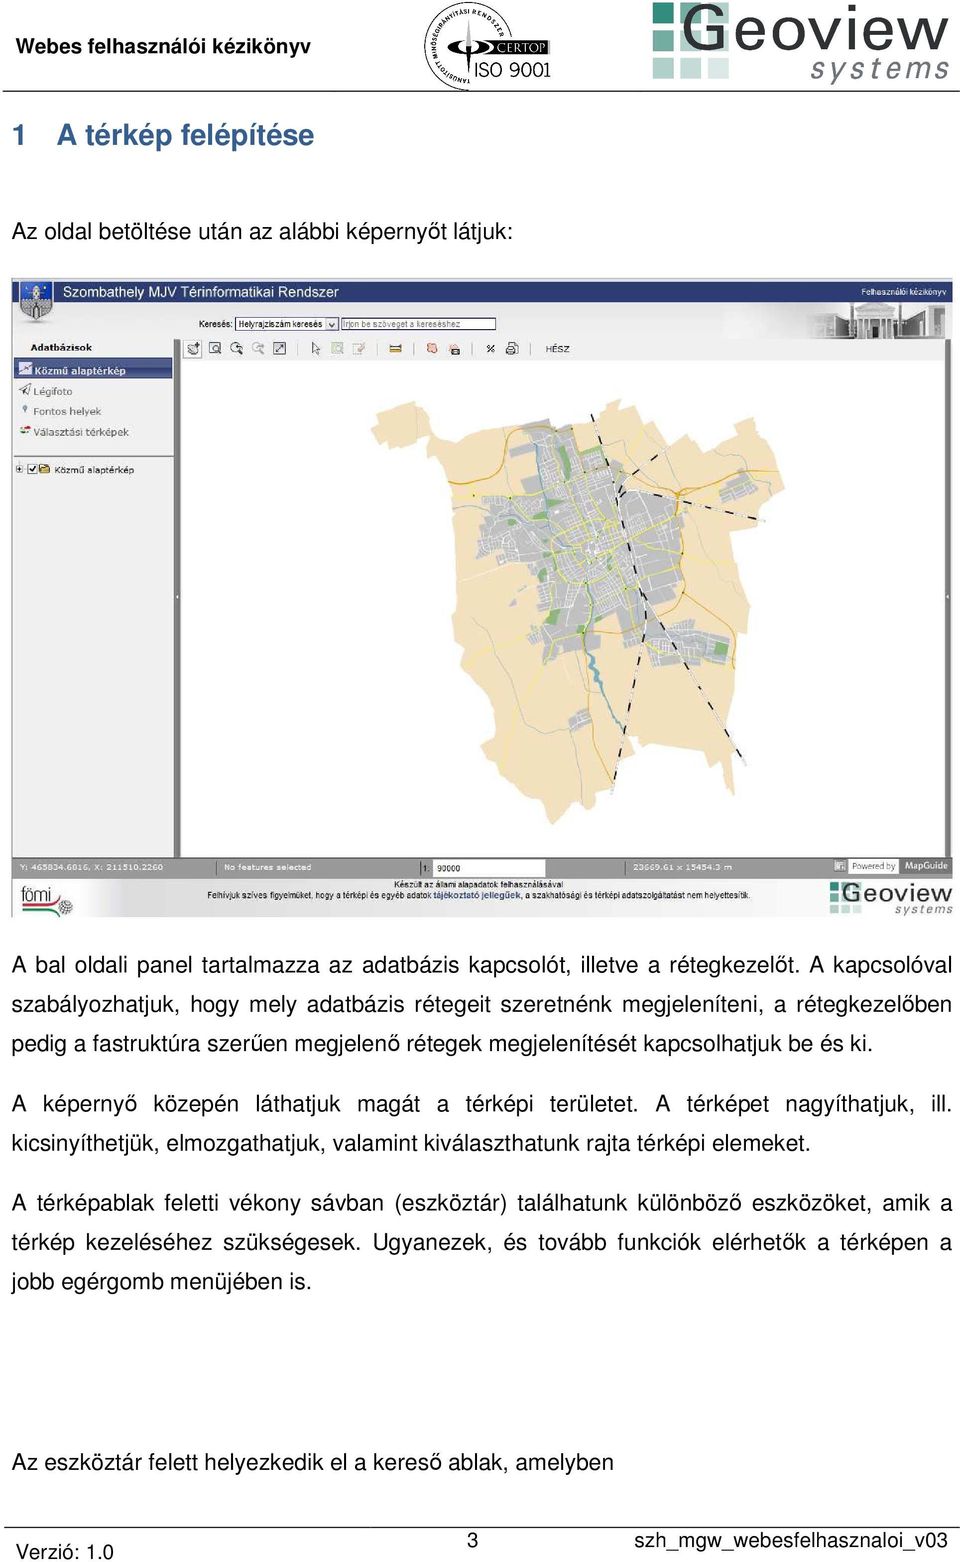The height and width of the screenshot is (1562, 960).
Task: Switch to the Légifoto database
Action: tap(53, 391)
